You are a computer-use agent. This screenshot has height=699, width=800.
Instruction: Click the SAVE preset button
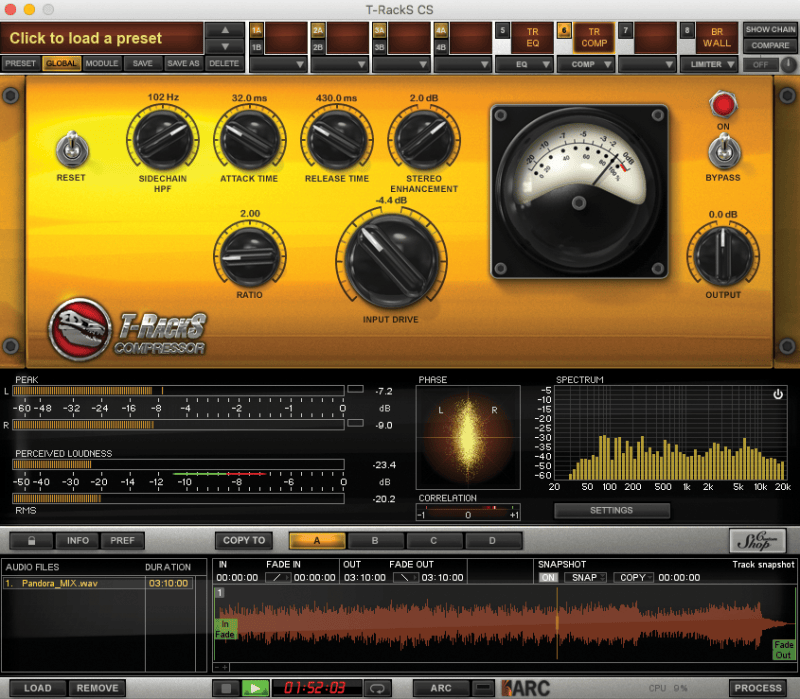[143, 63]
